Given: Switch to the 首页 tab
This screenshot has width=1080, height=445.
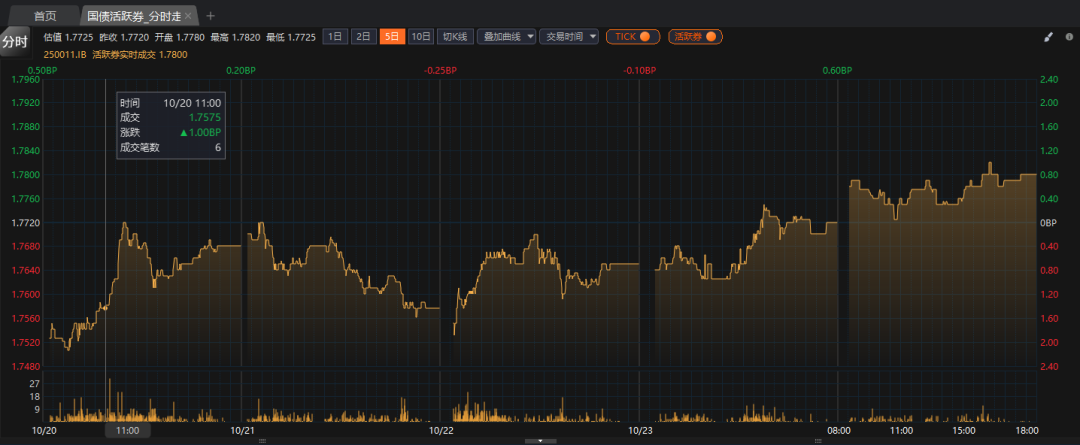Looking at the screenshot, I should (45, 16).
